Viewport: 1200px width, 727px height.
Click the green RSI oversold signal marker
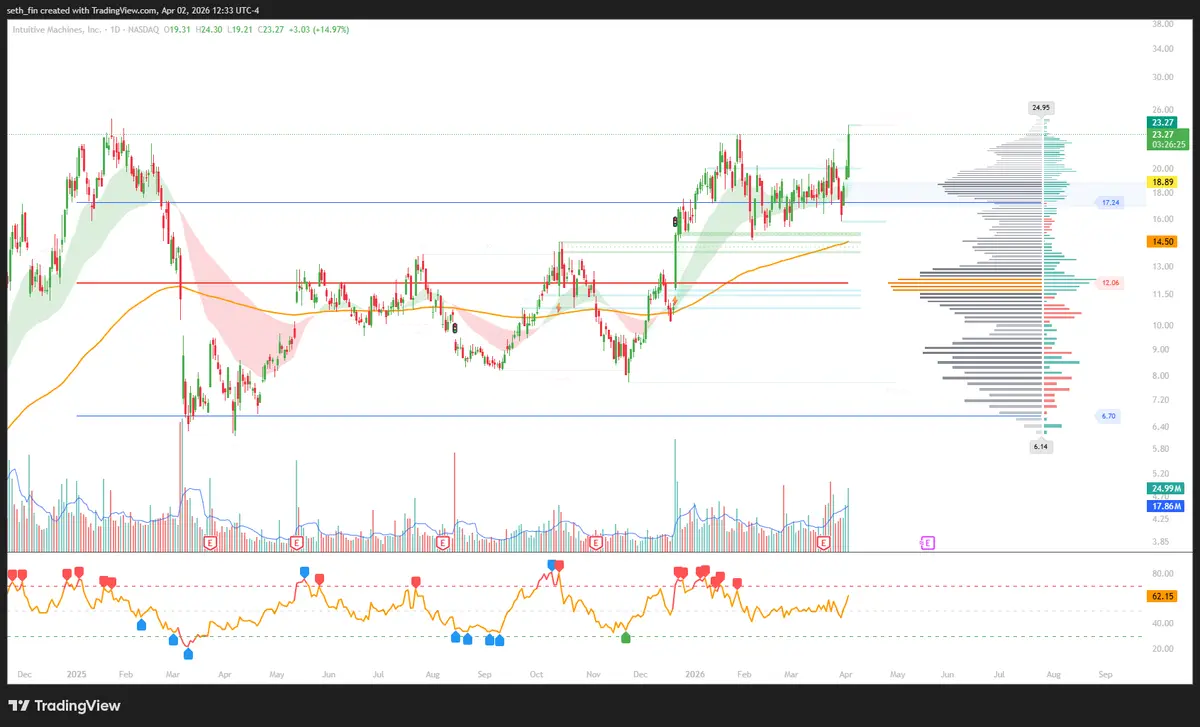pos(626,637)
